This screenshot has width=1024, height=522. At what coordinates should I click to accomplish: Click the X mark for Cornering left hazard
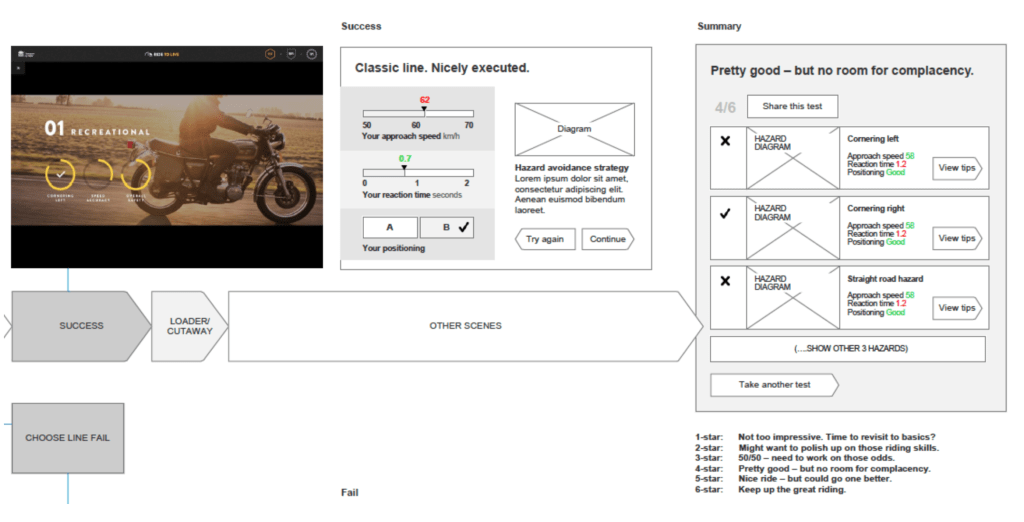click(x=725, y=141)
